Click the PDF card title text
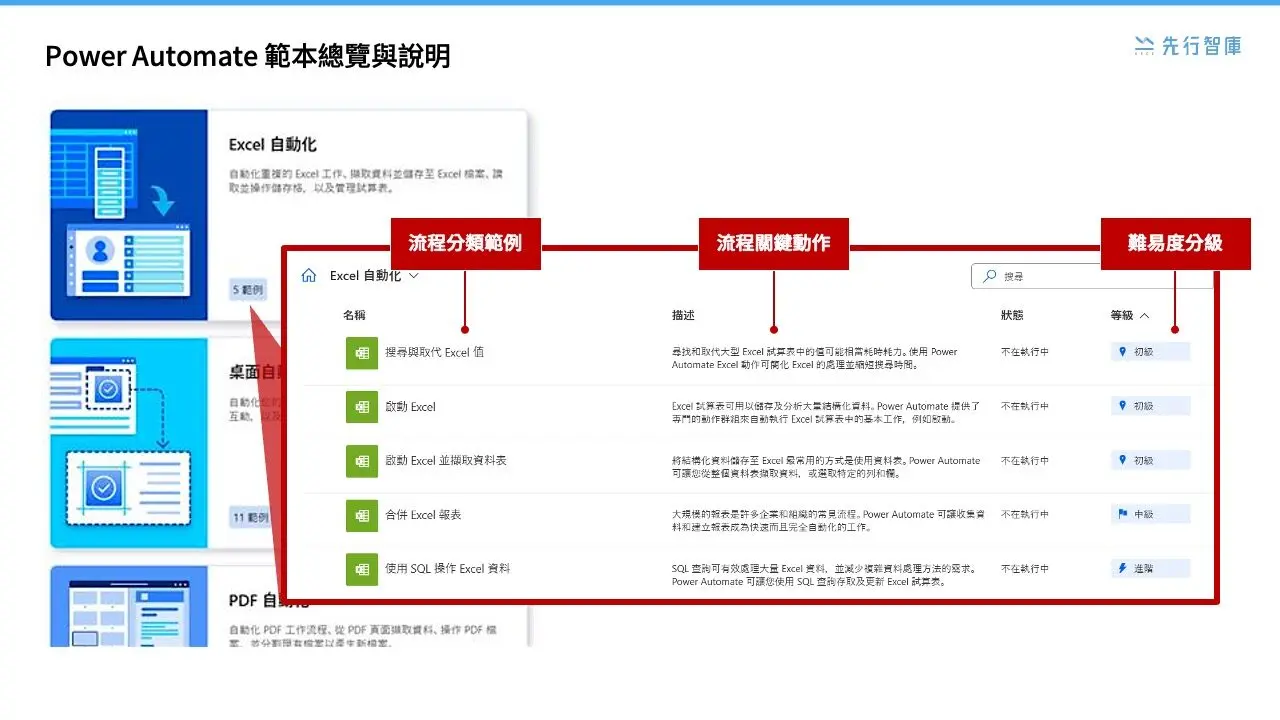This screenshot has height=720, width=1280. (x=269, y=600)
